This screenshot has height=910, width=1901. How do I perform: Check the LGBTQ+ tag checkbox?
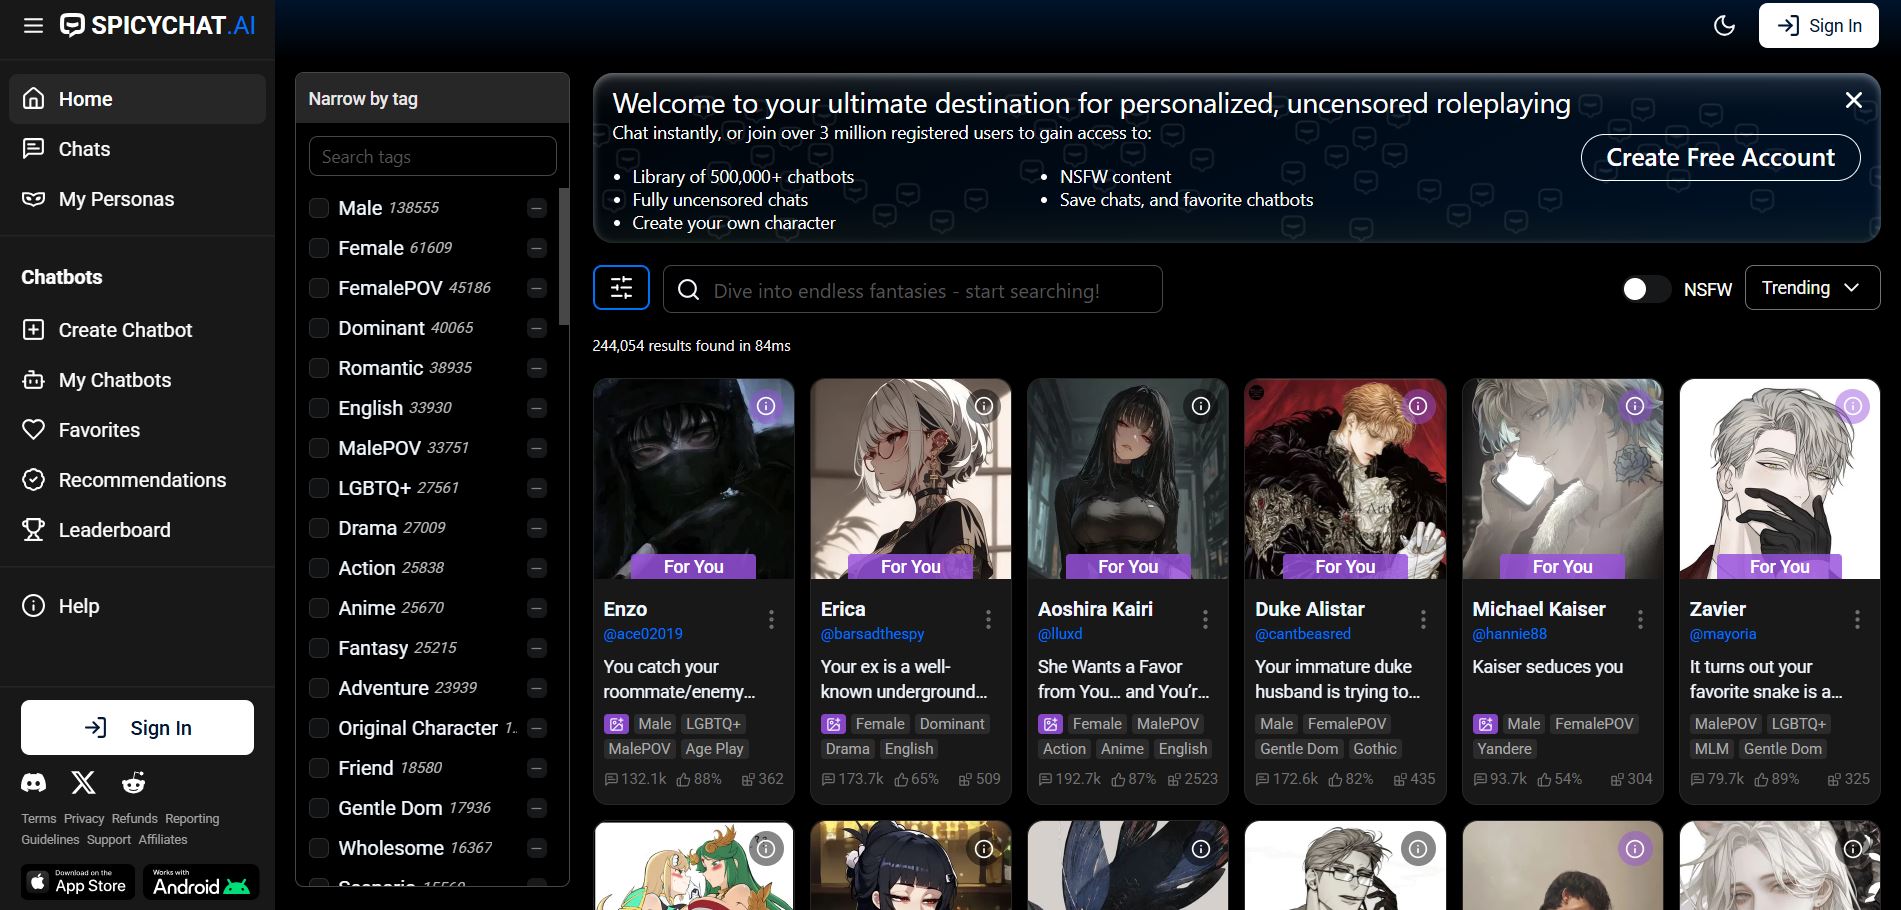(319, 488)
